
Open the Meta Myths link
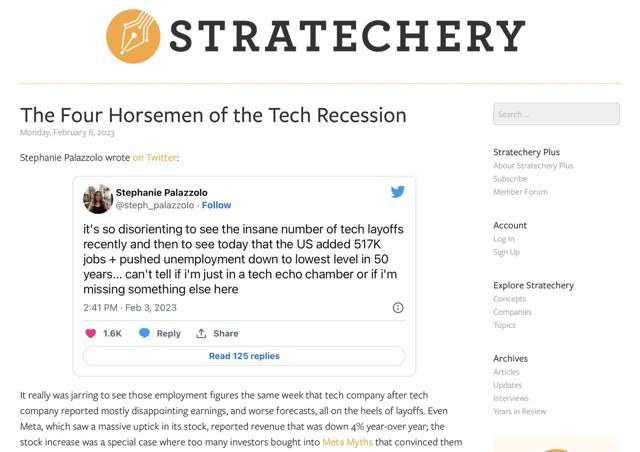[x=348, y=442]
